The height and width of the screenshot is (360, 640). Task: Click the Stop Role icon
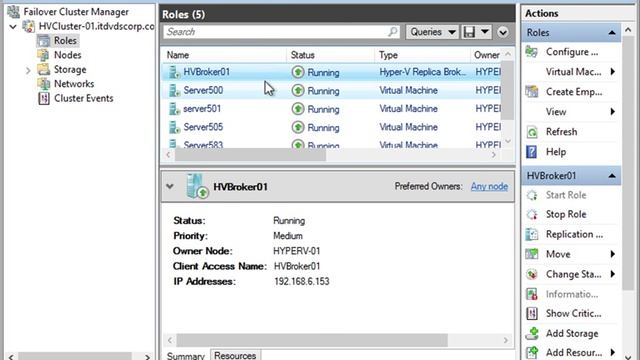pyautogui.click(x=532, y=214)
